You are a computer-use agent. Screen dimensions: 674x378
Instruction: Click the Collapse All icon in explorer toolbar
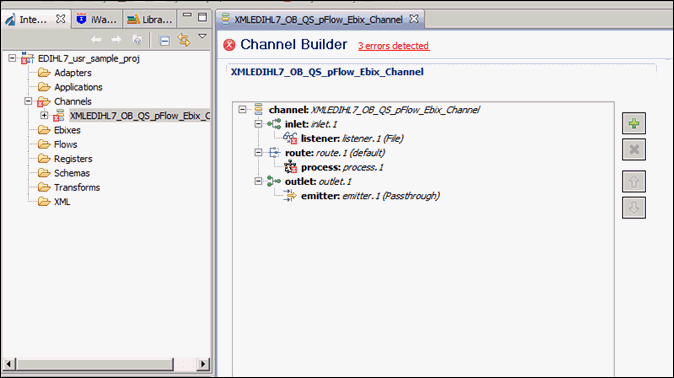click(x=164, y=40)
